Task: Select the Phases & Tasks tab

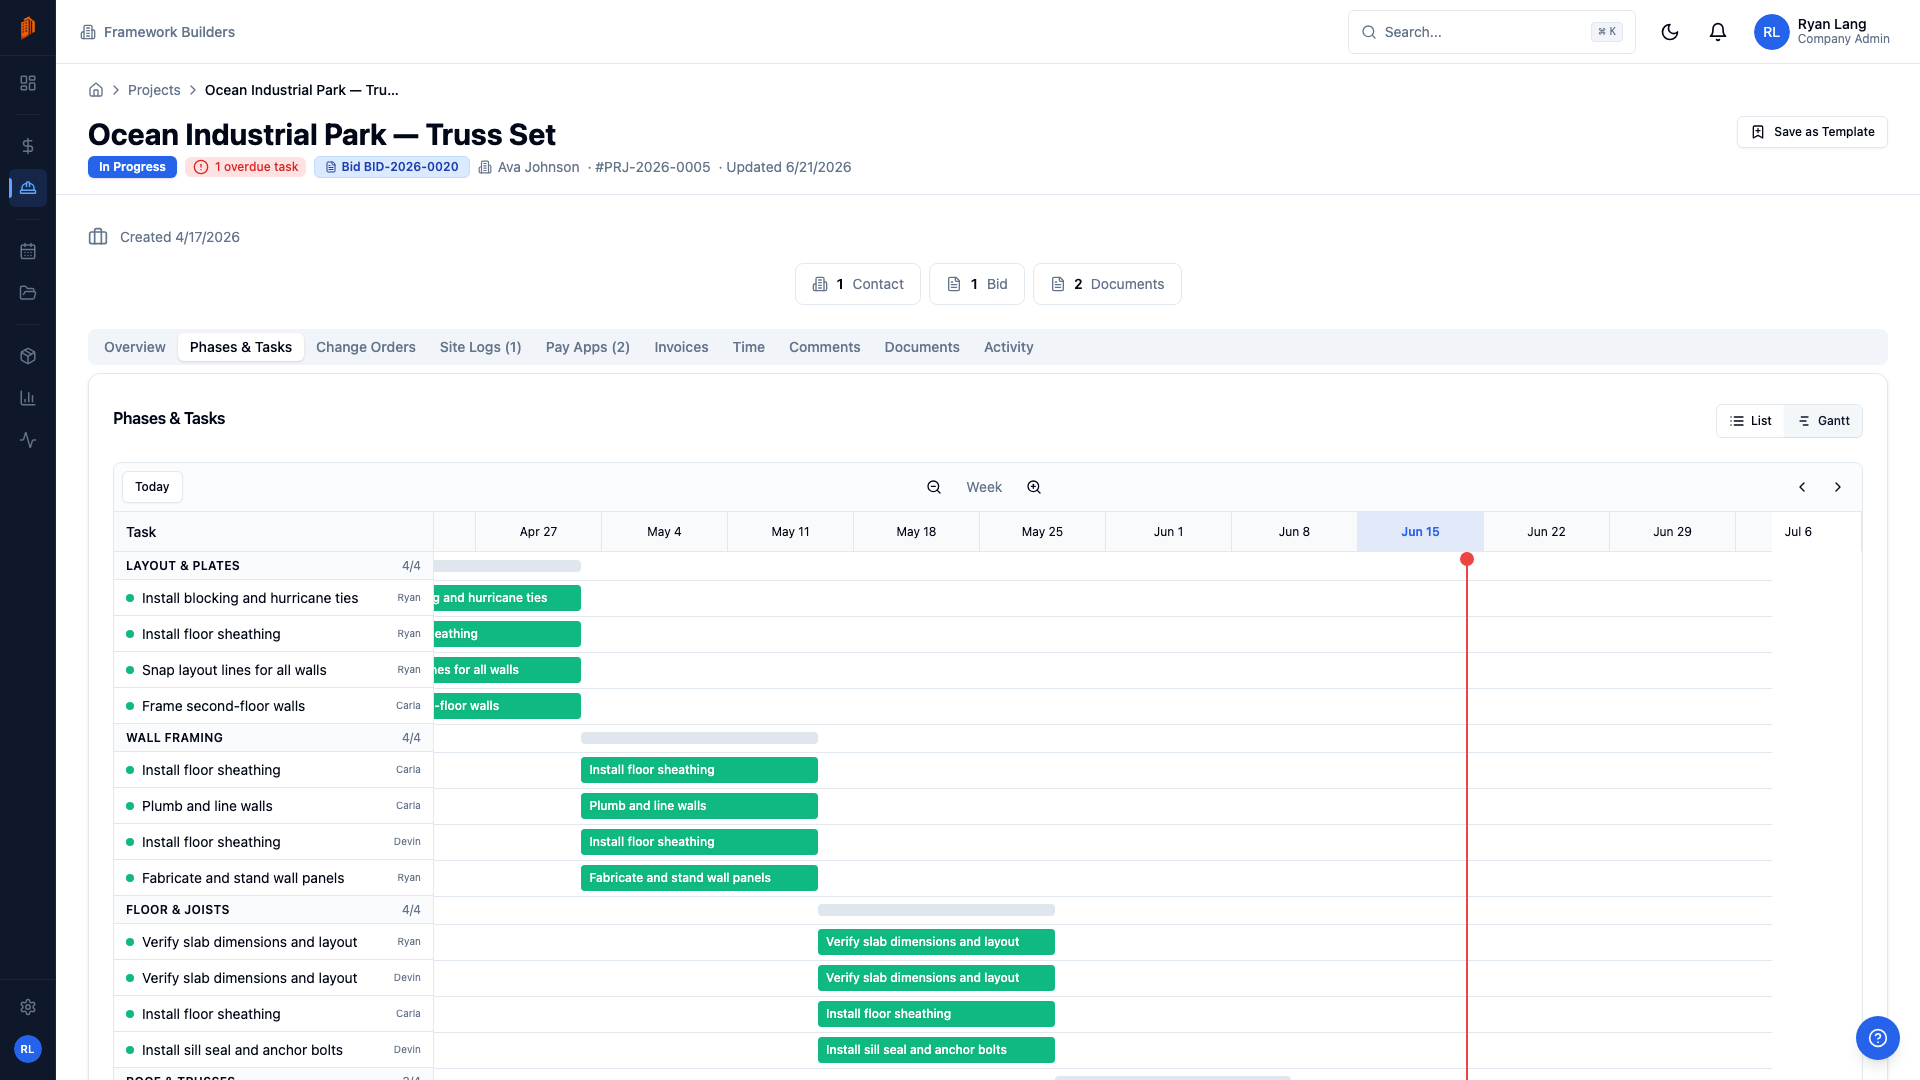Action: (x=241, y=347)
